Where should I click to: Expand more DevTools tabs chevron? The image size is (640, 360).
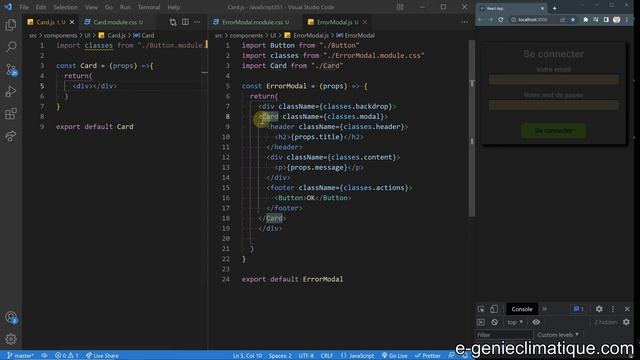coord(544,309)
